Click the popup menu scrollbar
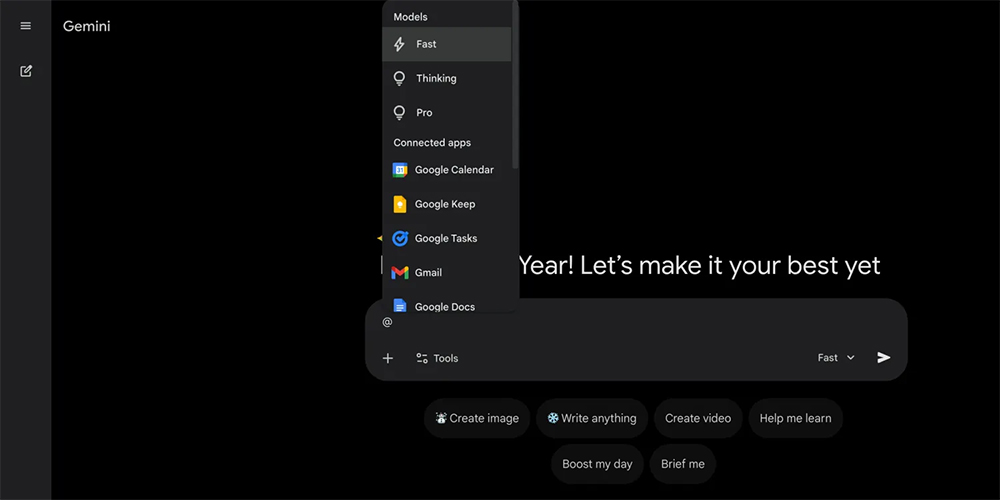Viewport: 1000px width, 500px height. pyautogui.click(x=515, y=86)
